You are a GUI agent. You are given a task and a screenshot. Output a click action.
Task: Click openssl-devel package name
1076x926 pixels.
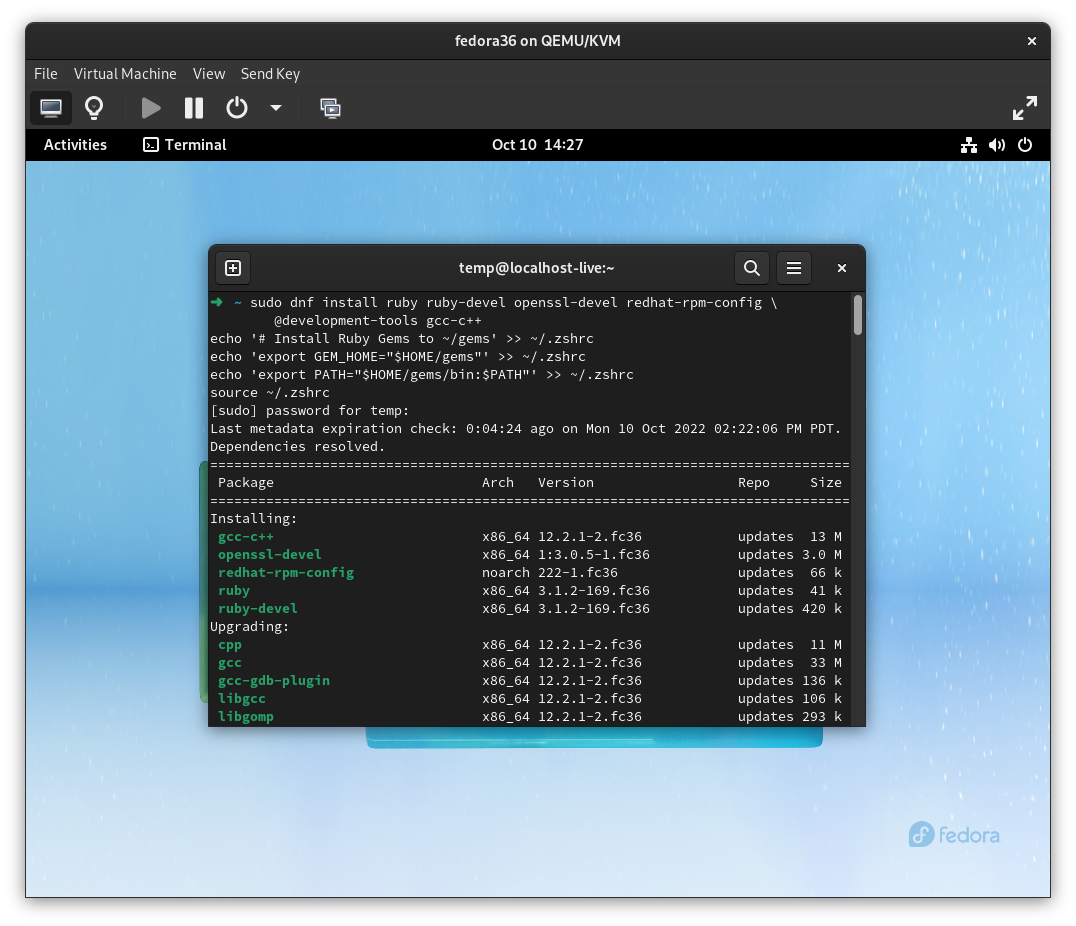pos(270,555)
